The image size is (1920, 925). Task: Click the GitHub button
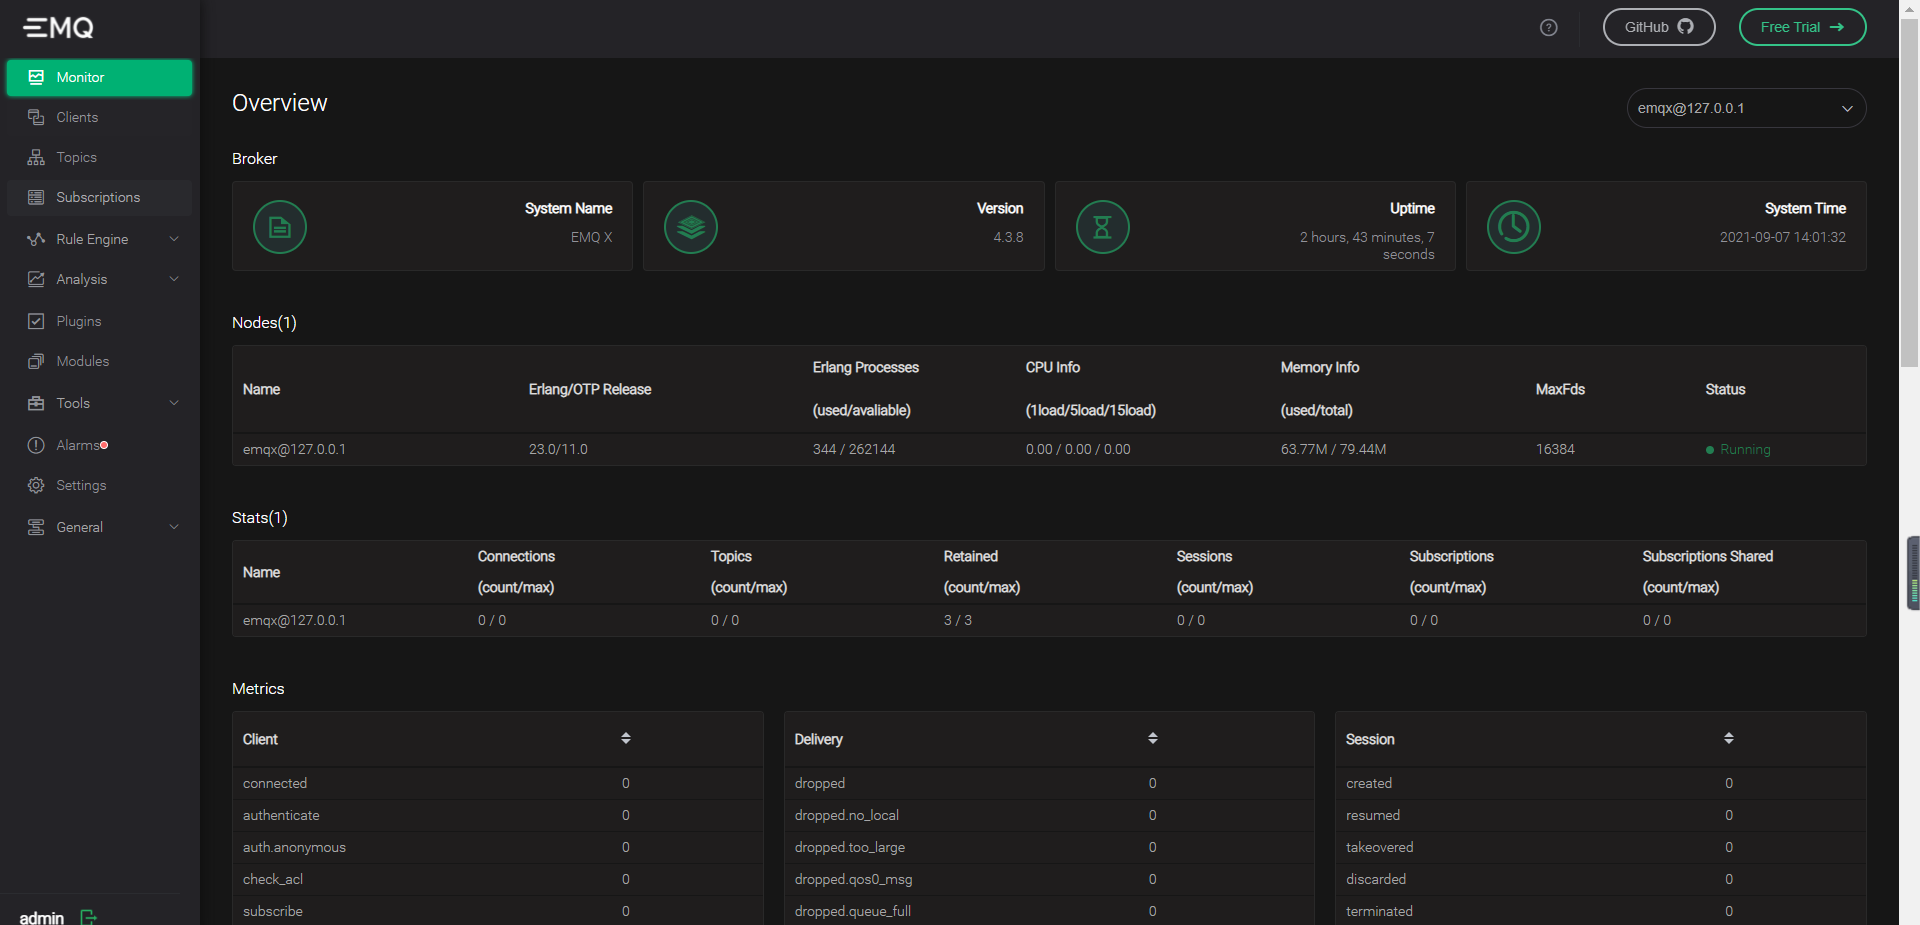[1659, 27]
